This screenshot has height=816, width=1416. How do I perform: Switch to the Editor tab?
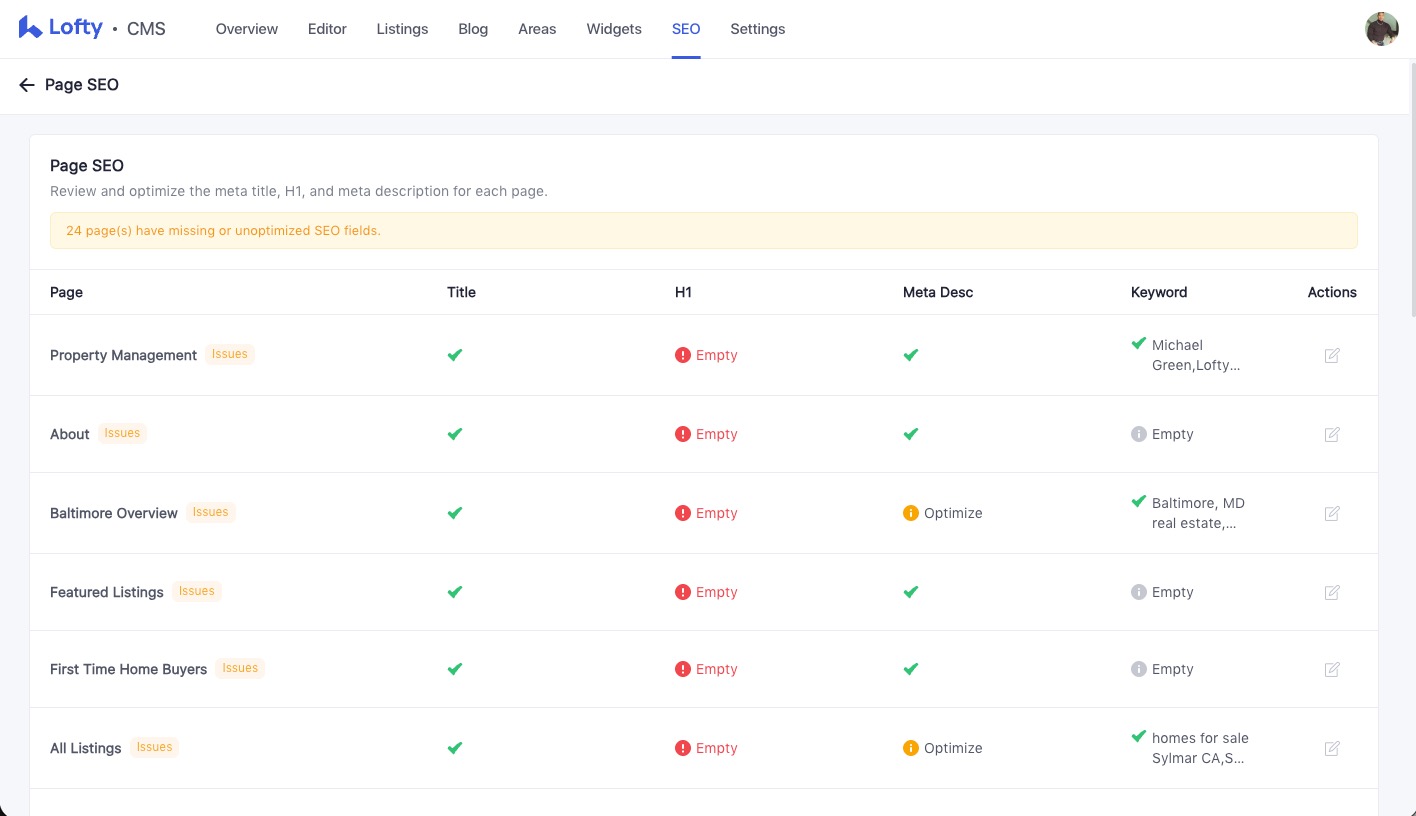327,29
